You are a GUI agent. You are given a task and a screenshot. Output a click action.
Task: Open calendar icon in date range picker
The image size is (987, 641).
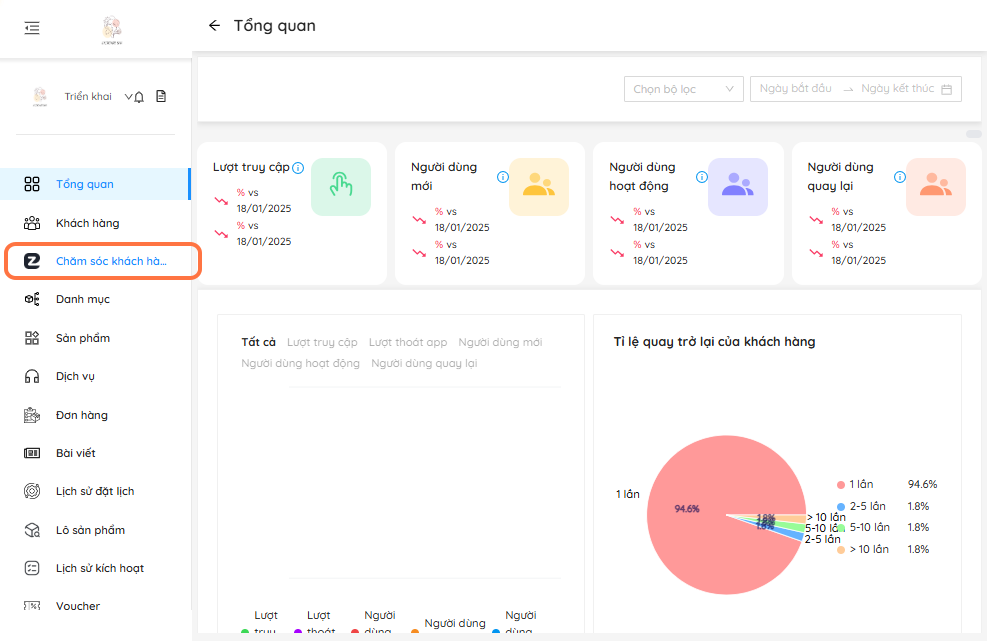[946, 89]
